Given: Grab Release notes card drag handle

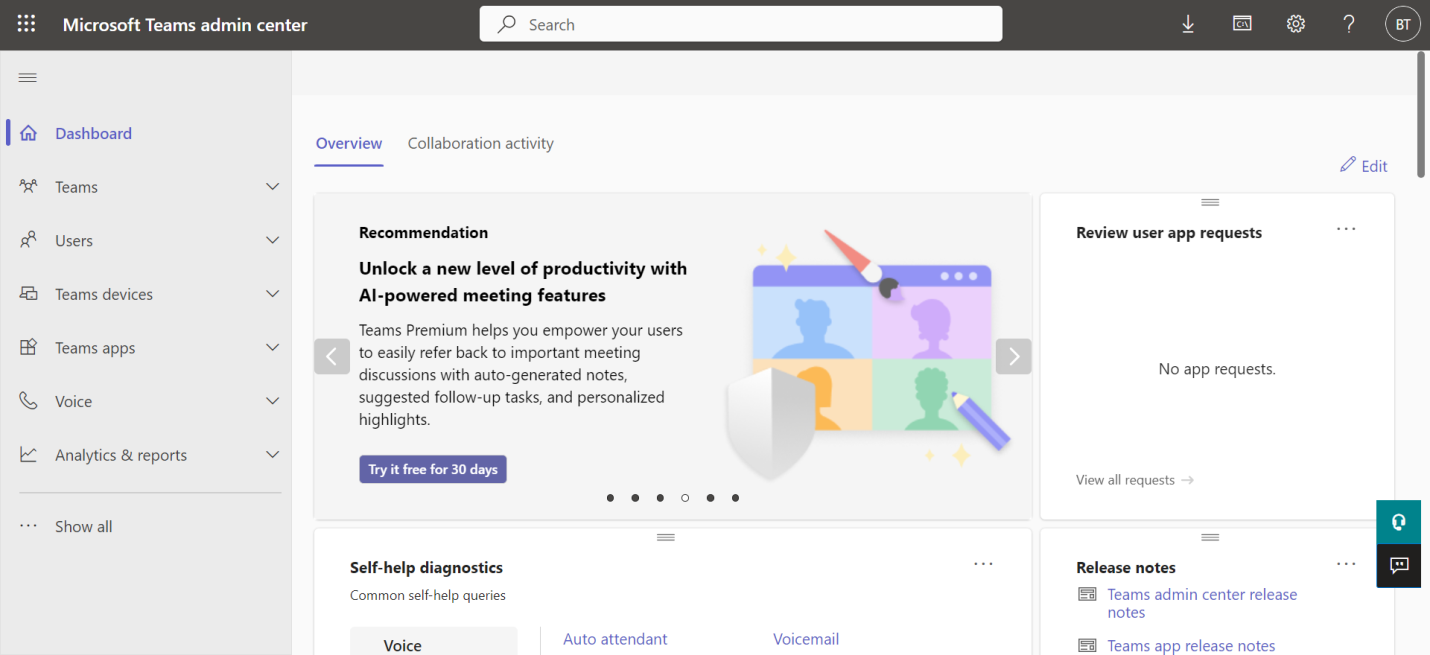Looking at the screenshot, I should pyautogui.click(x=1210, y=537).
